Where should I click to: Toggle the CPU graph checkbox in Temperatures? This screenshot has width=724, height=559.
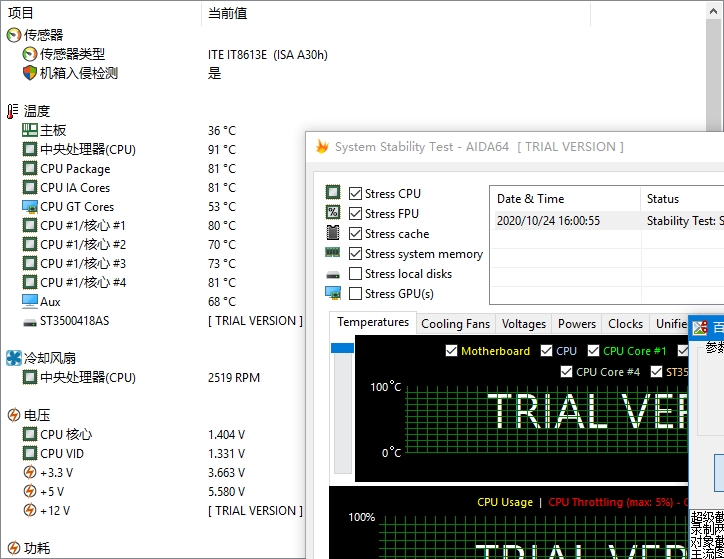546,351
